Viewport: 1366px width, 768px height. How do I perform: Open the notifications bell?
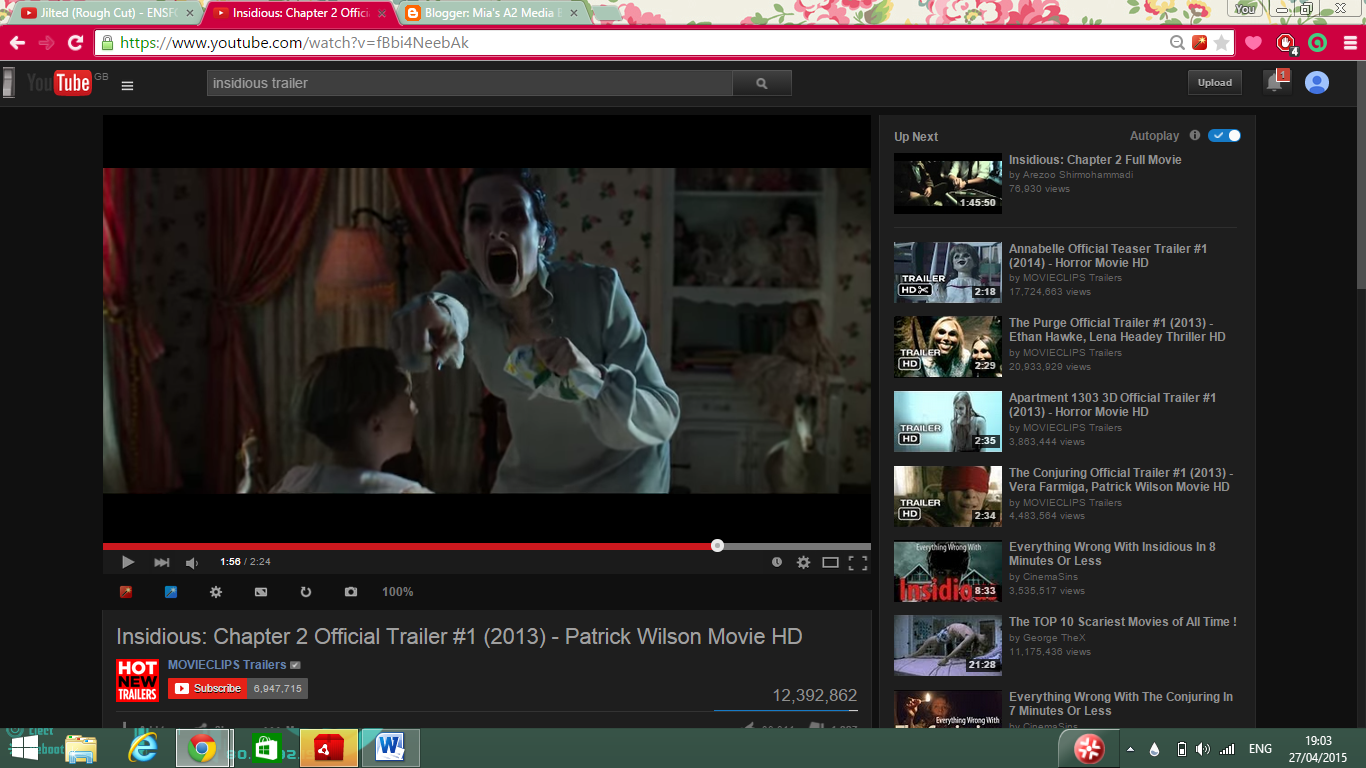click(x=1275, y=82)
